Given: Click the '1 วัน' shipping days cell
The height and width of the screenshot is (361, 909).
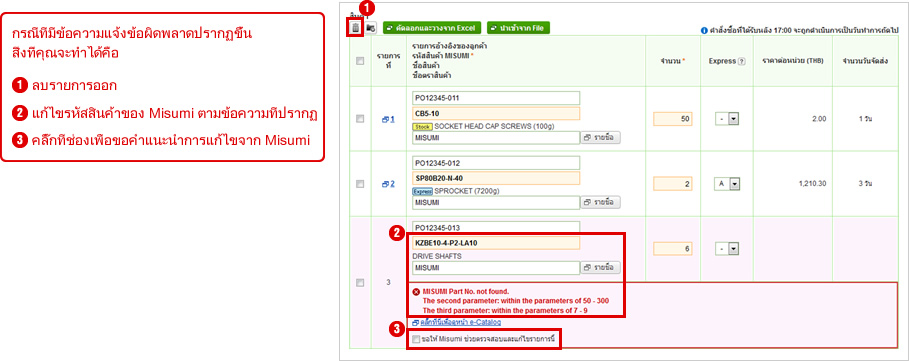Looking at the screenshot, I should click(x=866, y=119).
